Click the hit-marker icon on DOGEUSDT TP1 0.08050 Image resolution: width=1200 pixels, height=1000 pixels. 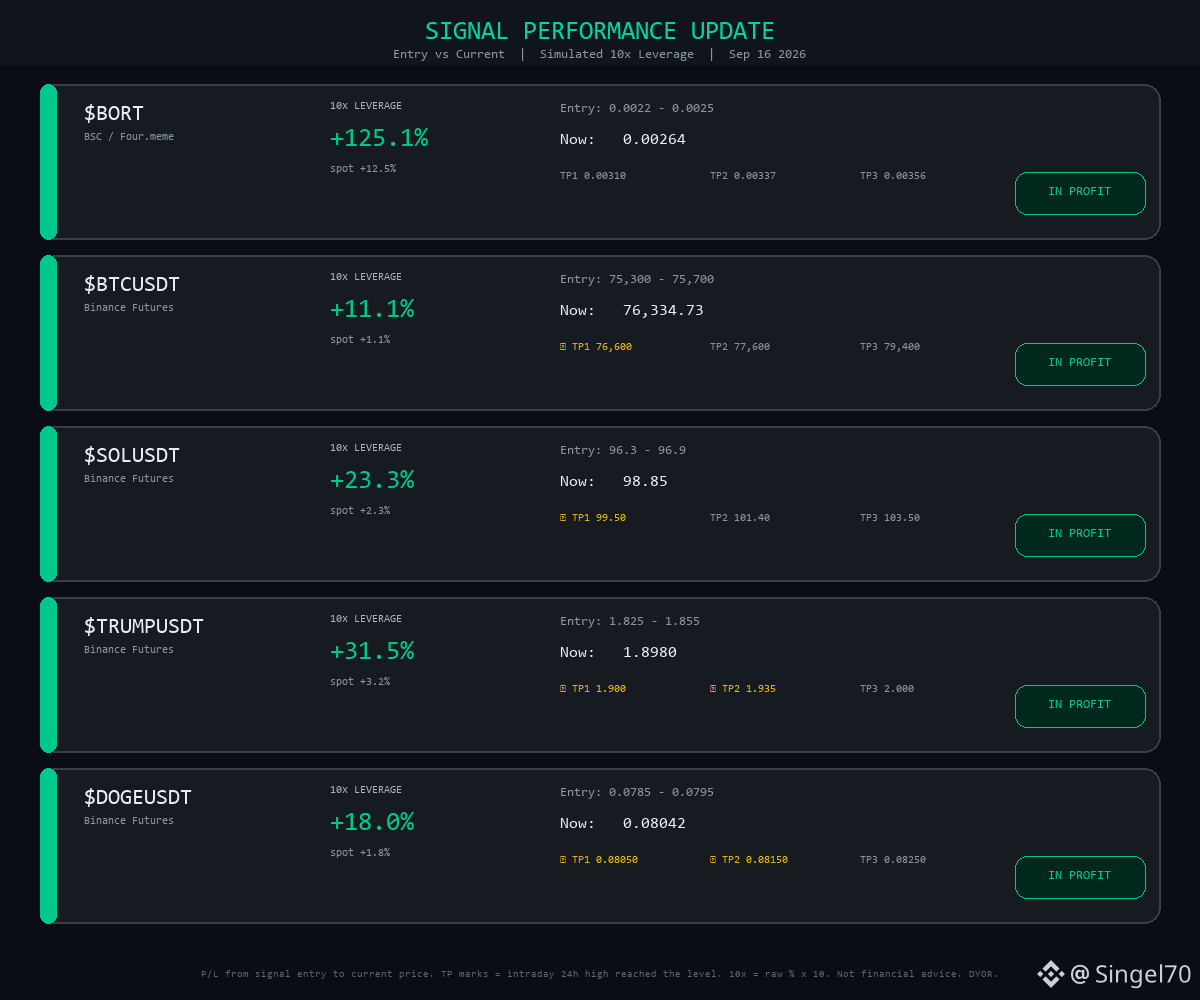[x=563, y=860]
